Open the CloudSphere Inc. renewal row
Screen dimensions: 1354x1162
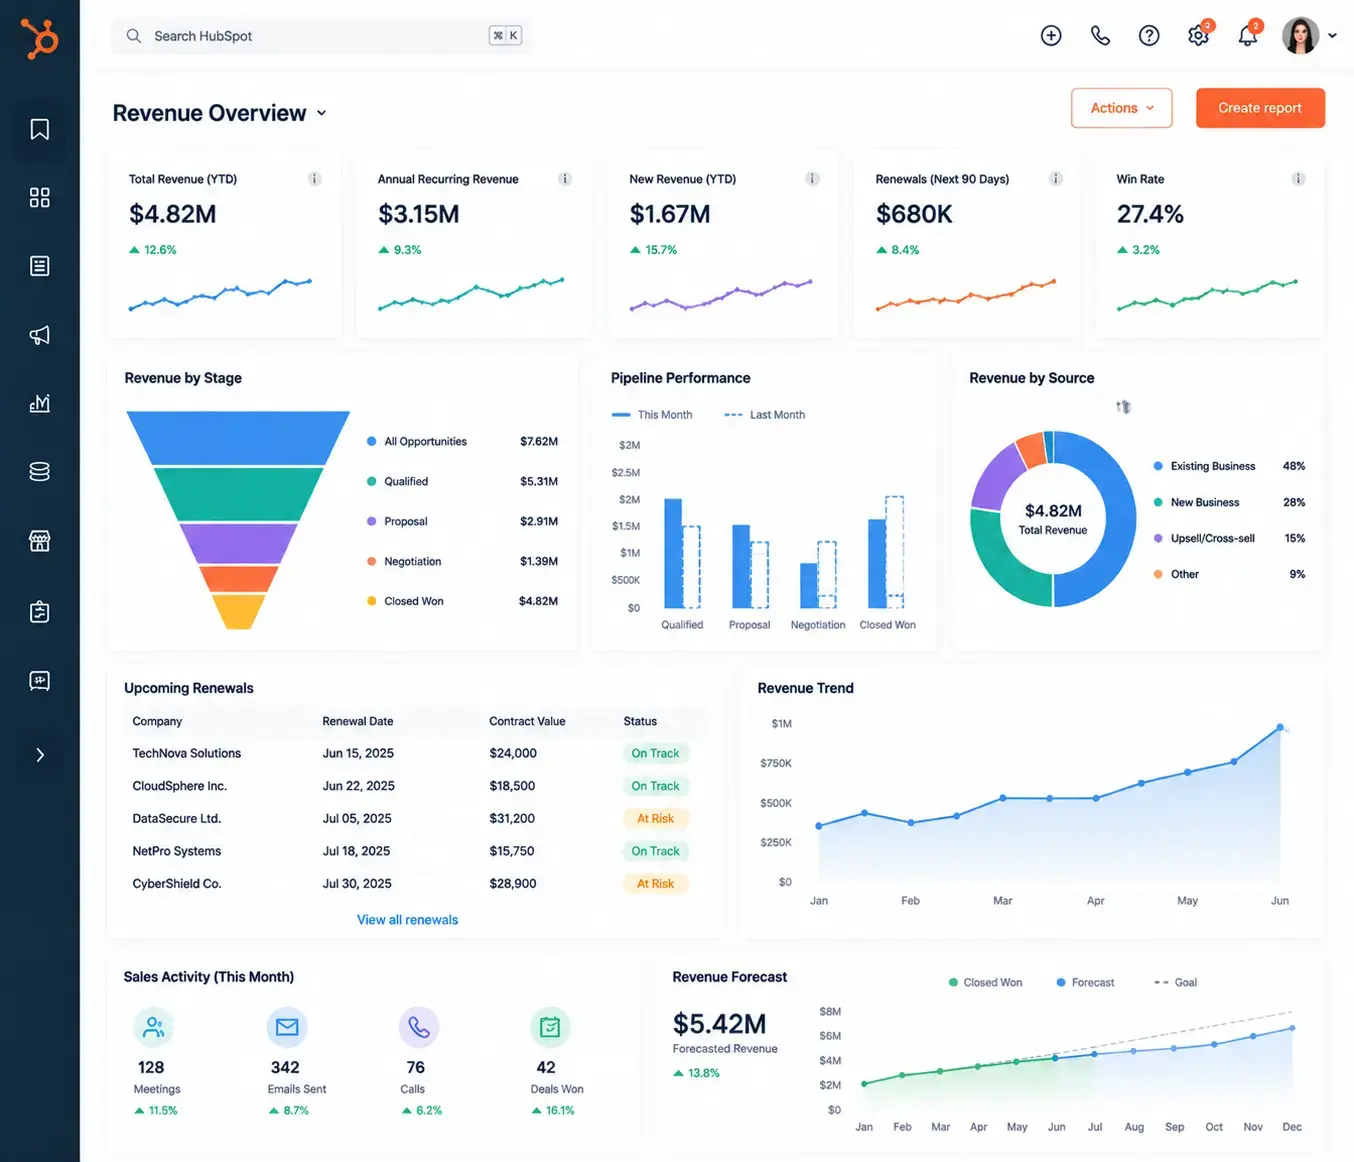[415, 786]
